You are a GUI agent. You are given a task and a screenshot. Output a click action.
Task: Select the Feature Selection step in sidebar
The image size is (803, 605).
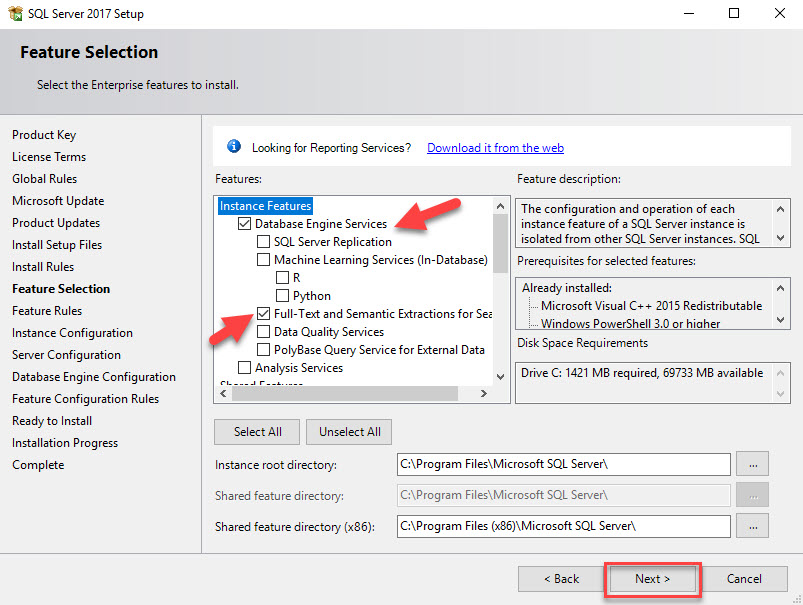61,289
